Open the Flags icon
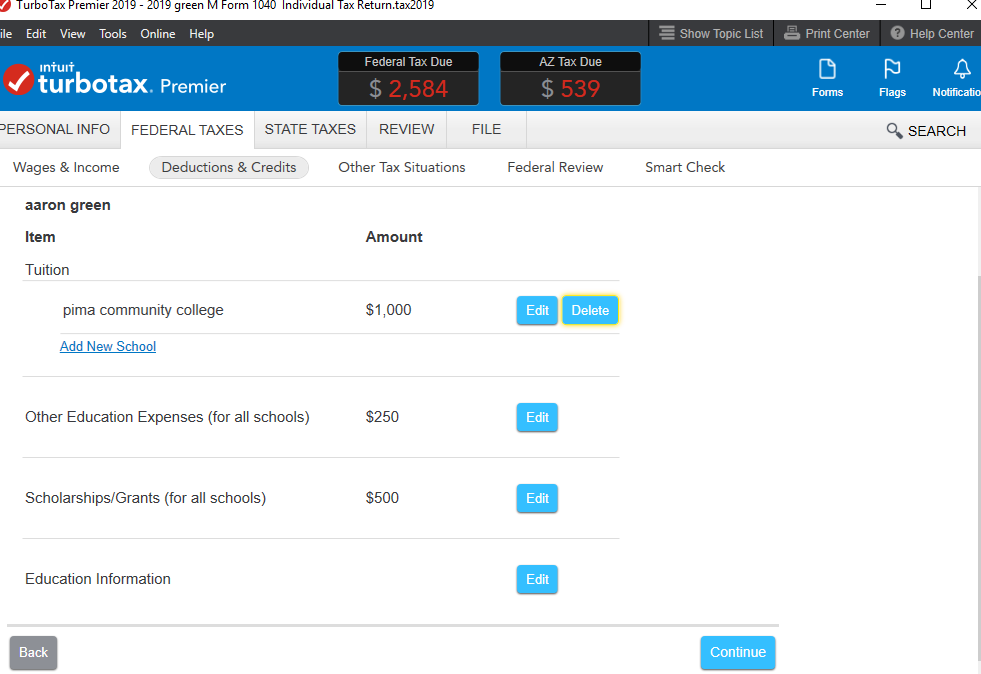 892,78
